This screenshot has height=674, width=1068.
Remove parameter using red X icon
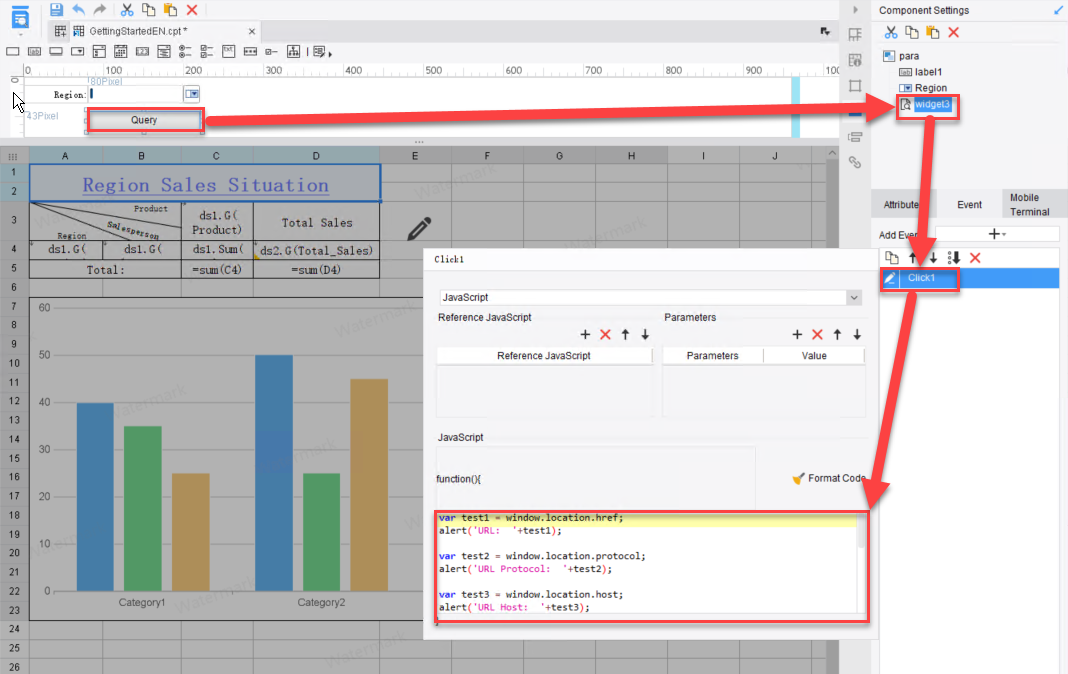(817, 335)
